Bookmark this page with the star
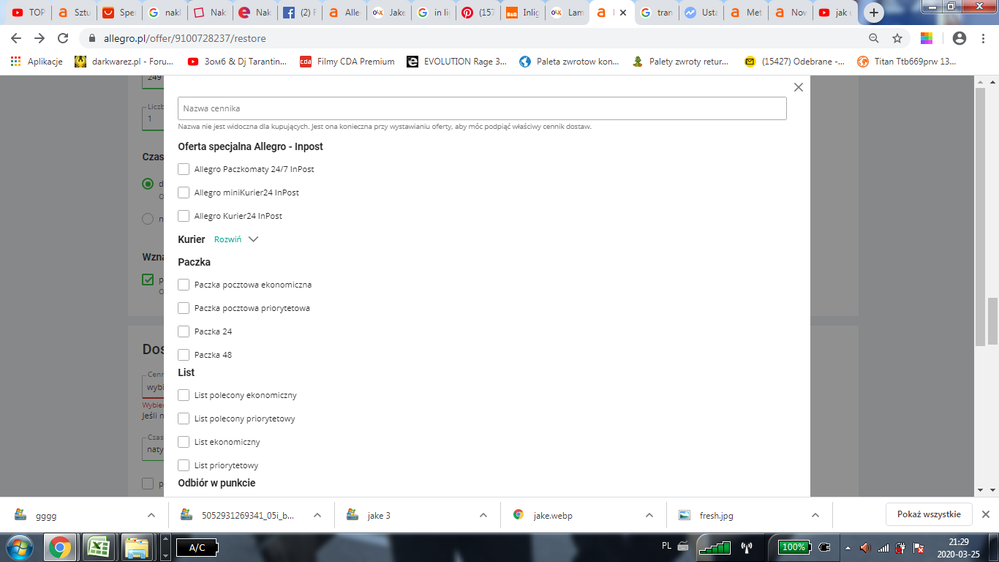This screenshot has width=999, height=562. pos(897,38)
